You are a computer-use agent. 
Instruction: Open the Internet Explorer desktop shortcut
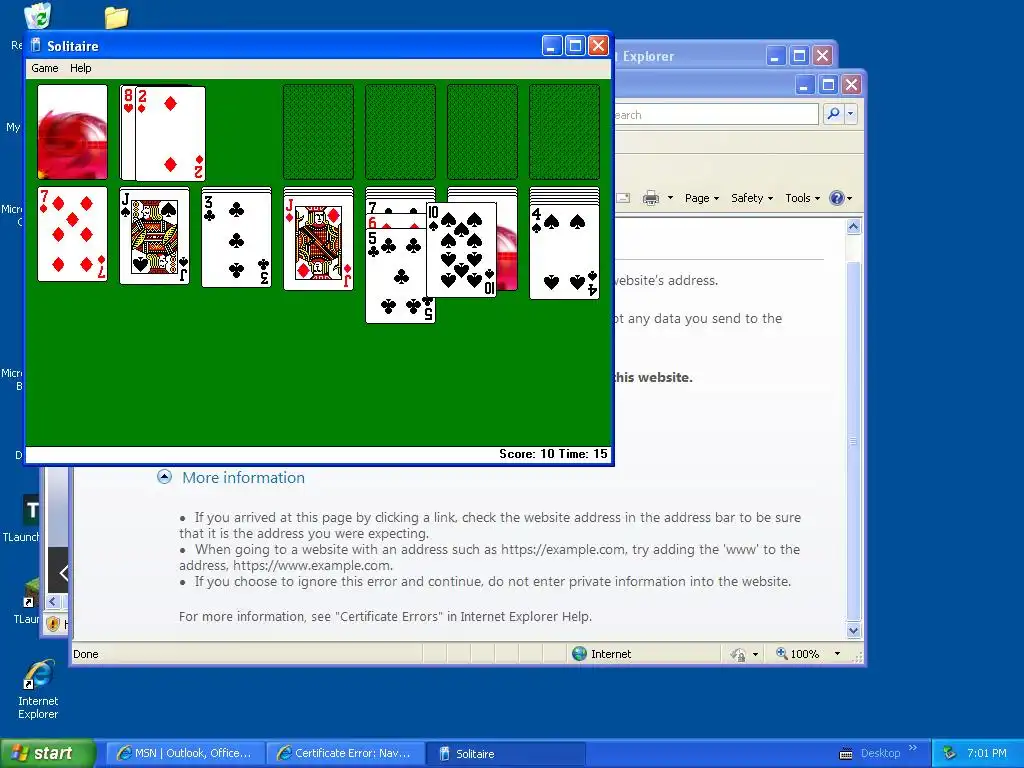click(x=38, y=689)
